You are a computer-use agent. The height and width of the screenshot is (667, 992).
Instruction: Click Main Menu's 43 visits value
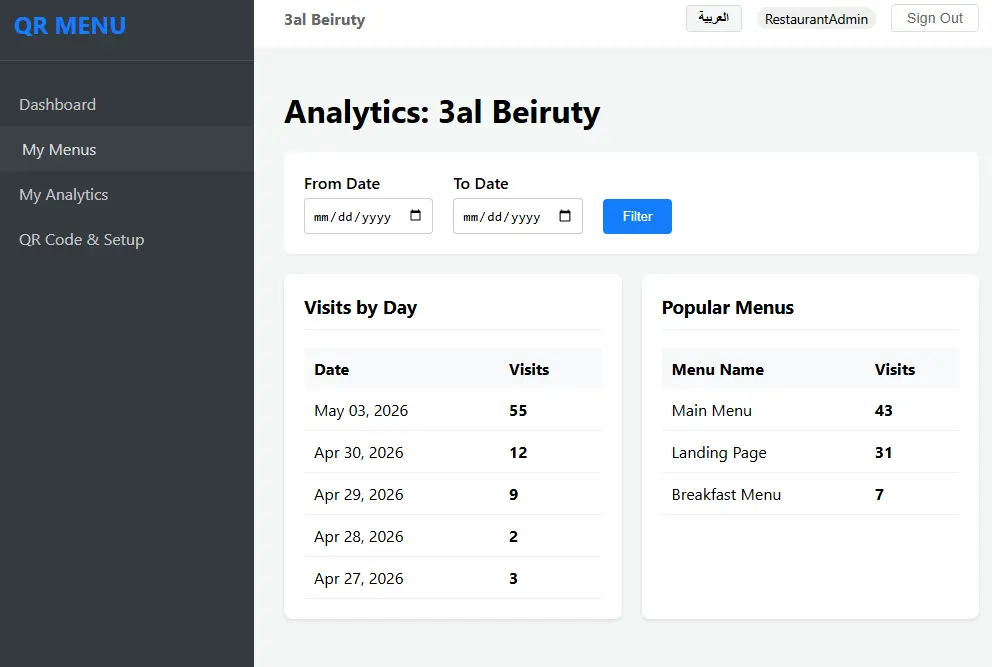(884, 411)
